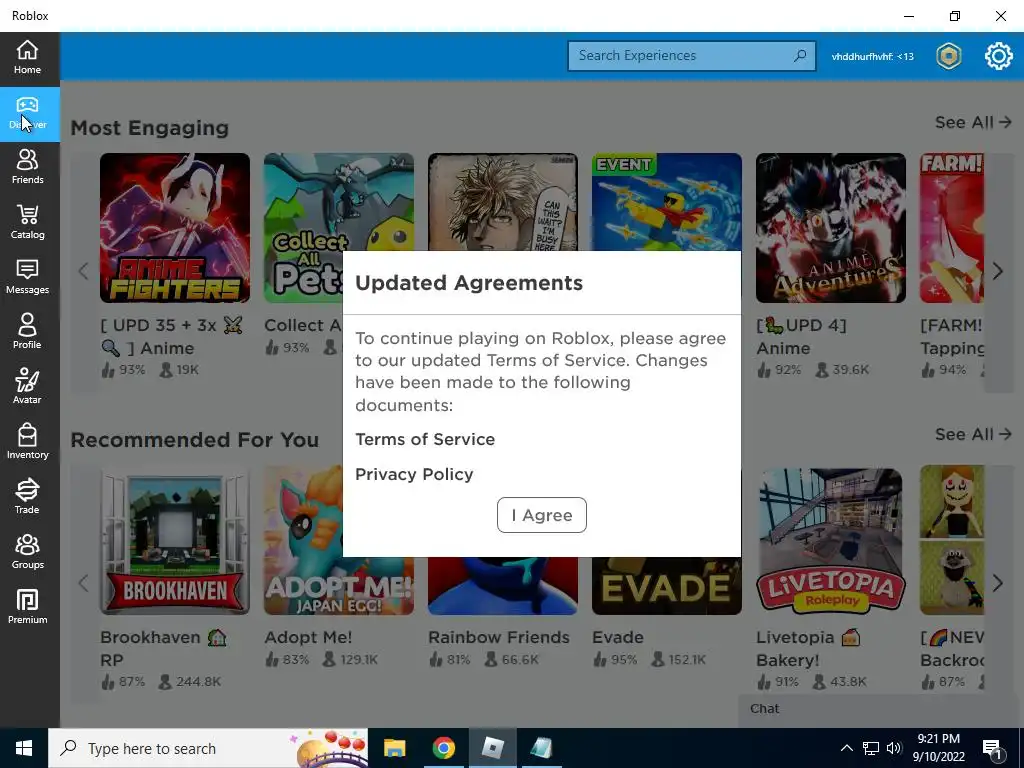Open the Anime Fighters thumbnail
The height and width of the screenshot is (768, 1024).
coord(175,228)
